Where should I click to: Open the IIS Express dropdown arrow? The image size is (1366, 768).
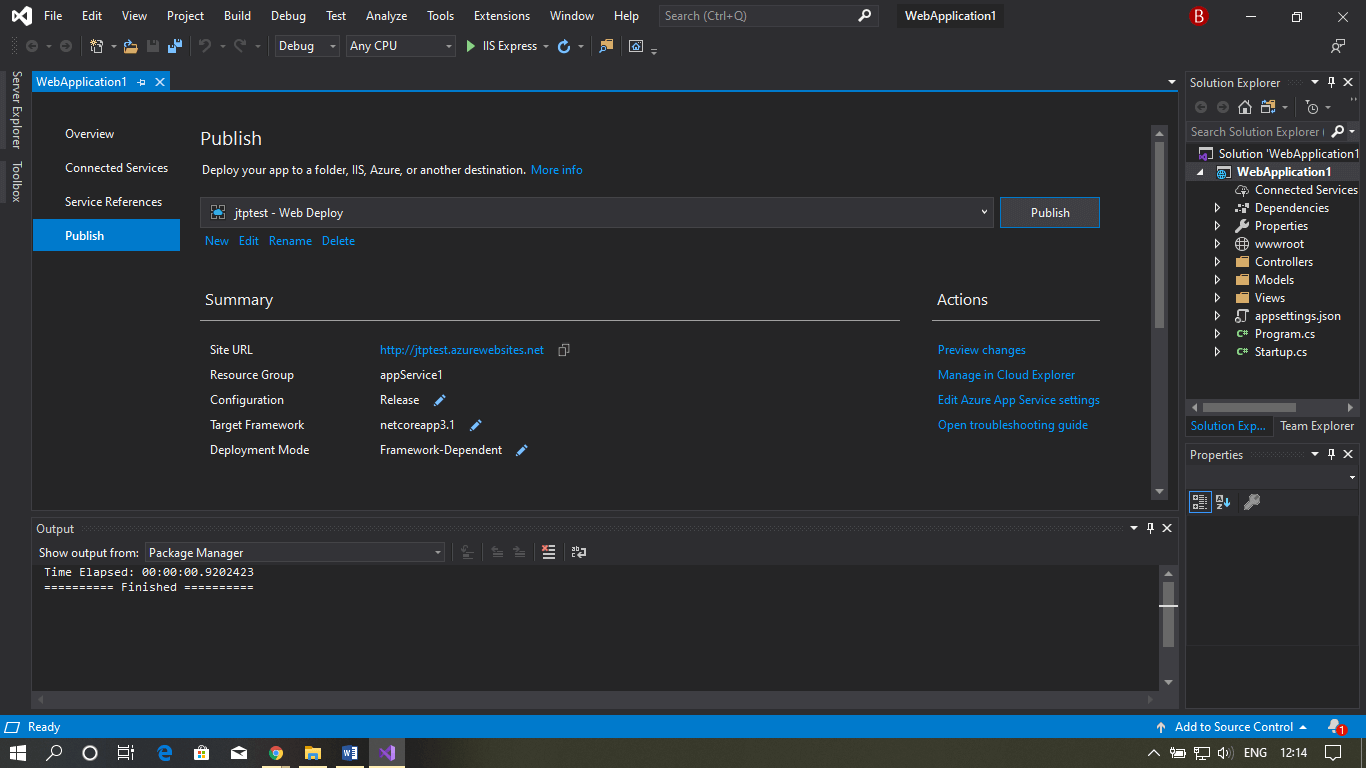coord(546,46)
